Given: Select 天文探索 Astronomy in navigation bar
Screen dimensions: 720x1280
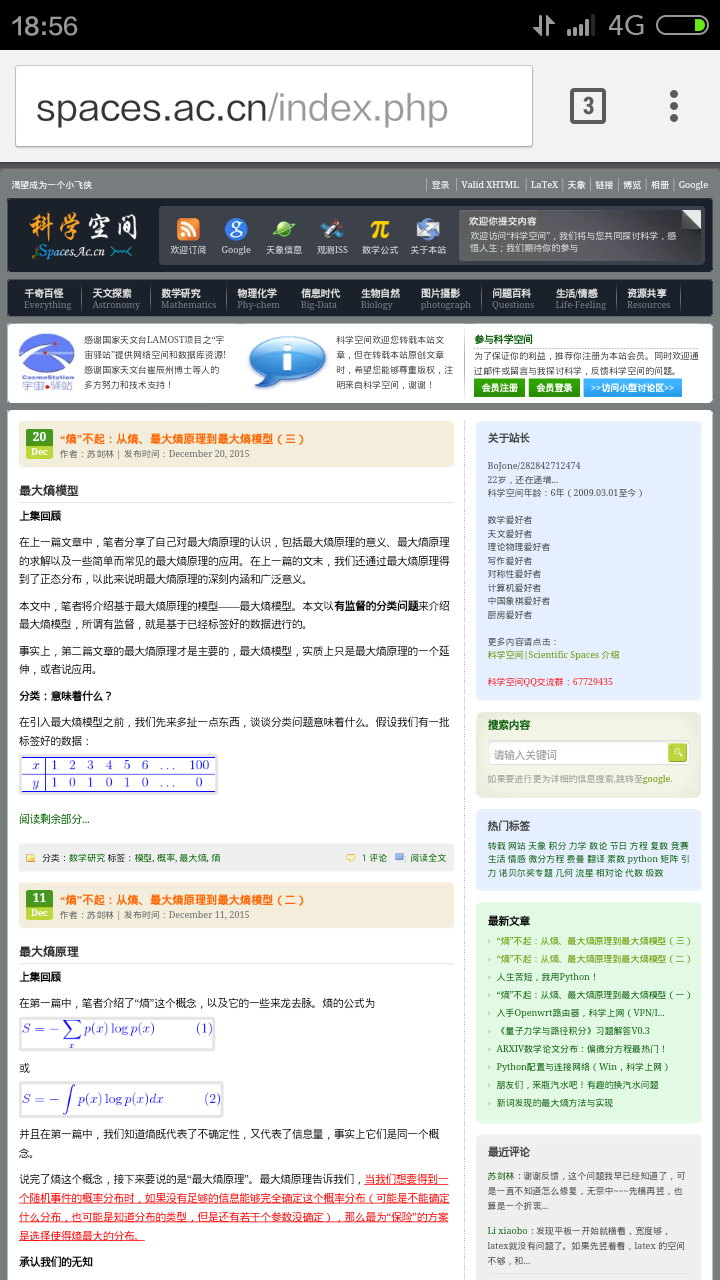Looking at the screenshot, I should [x=115, y=298].
